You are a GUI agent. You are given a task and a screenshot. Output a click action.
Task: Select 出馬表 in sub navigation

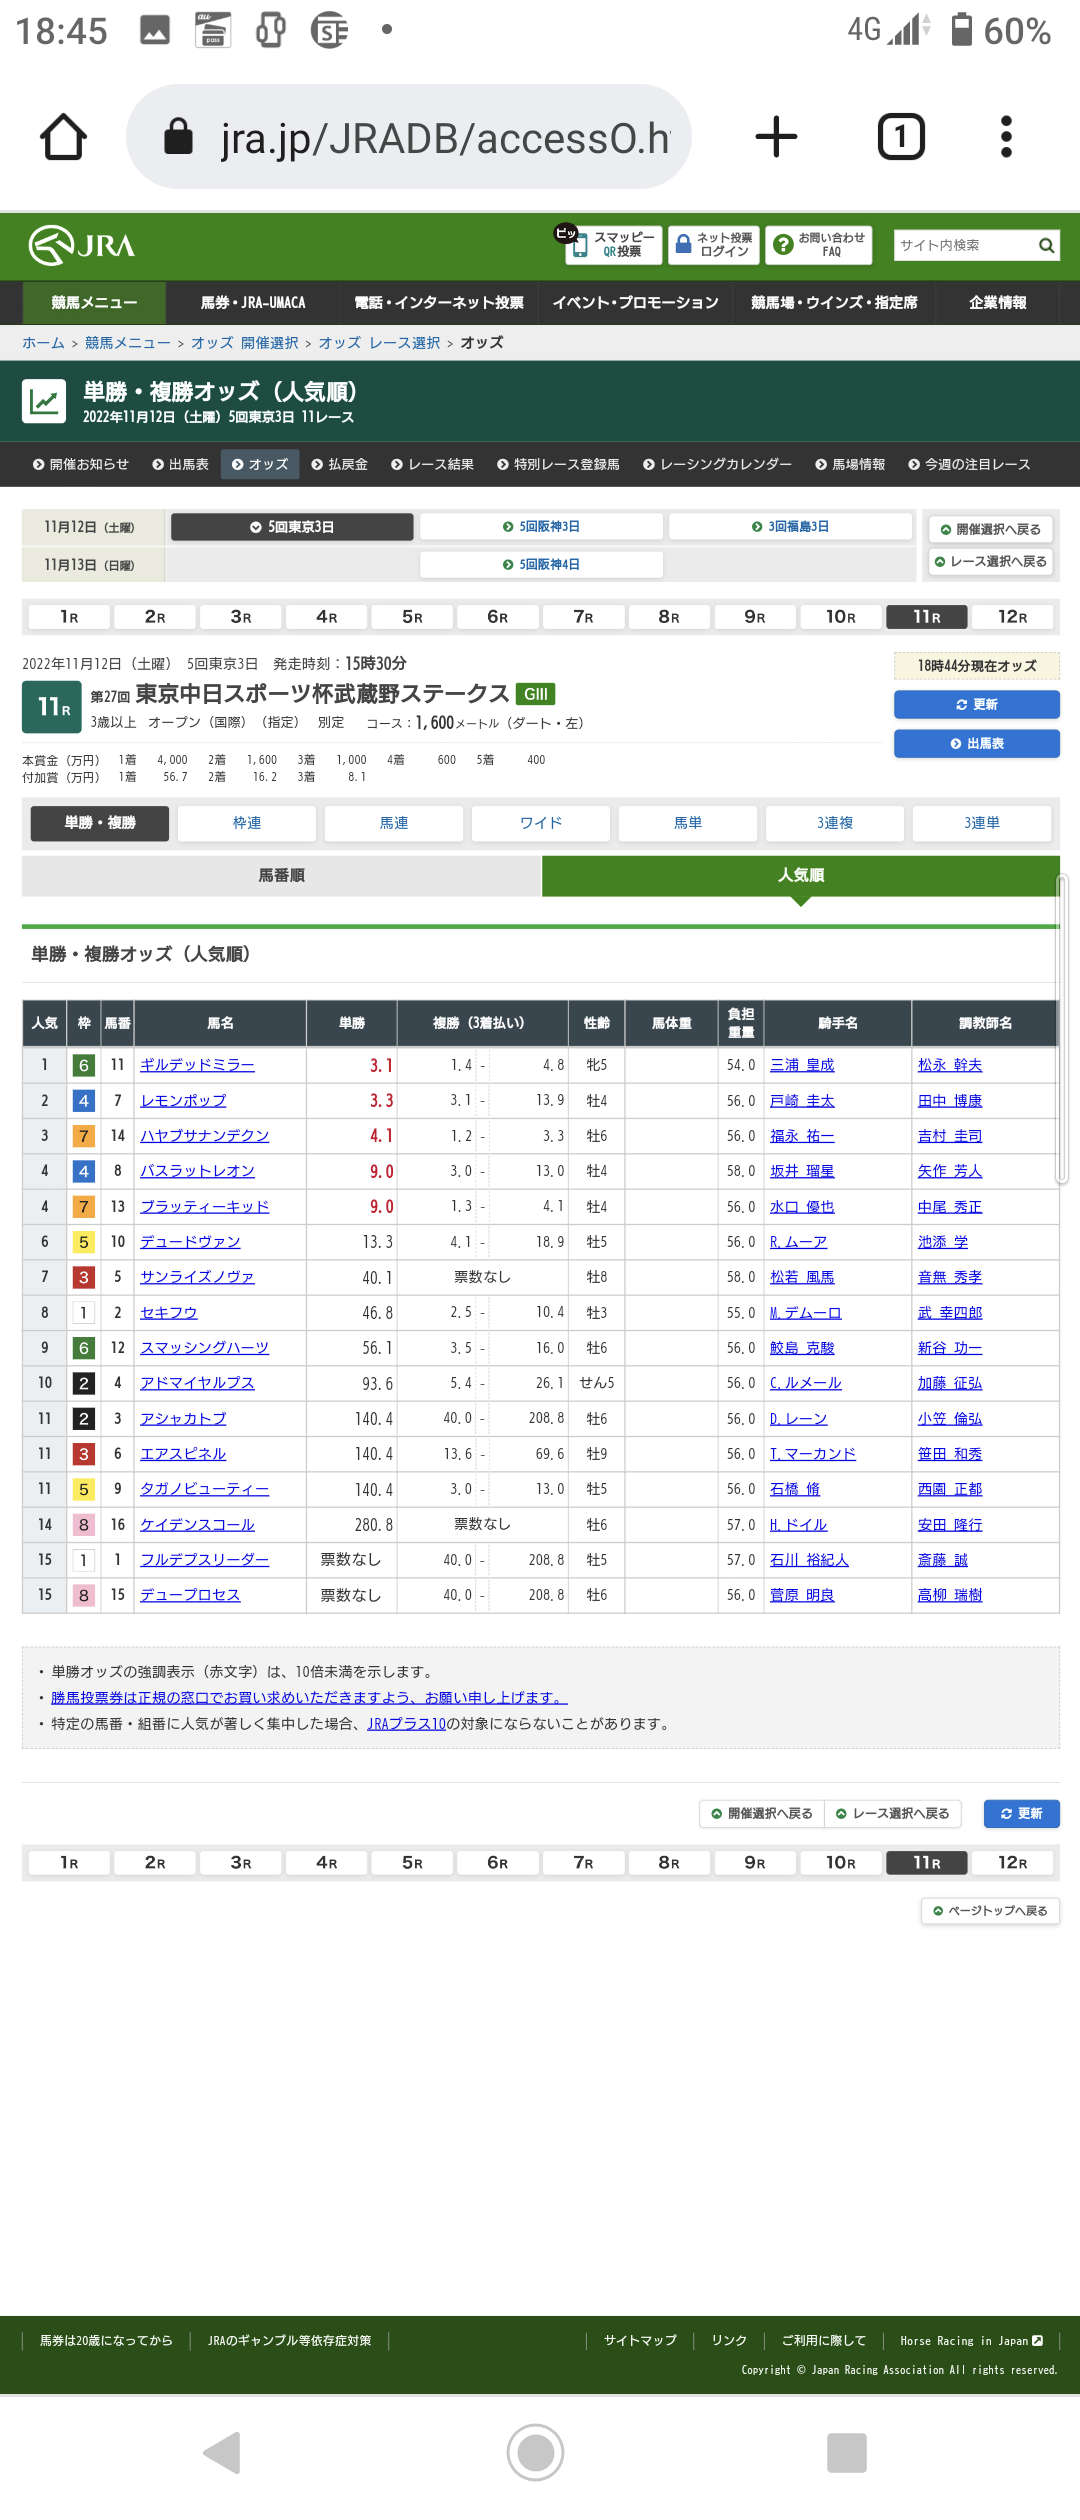click(181, 465)
